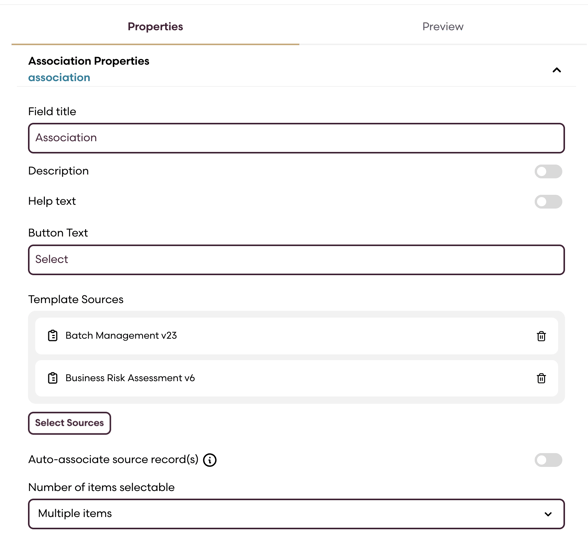Click the Select Sources button
This screenshot has height=535, width=588.
[69, 423]
